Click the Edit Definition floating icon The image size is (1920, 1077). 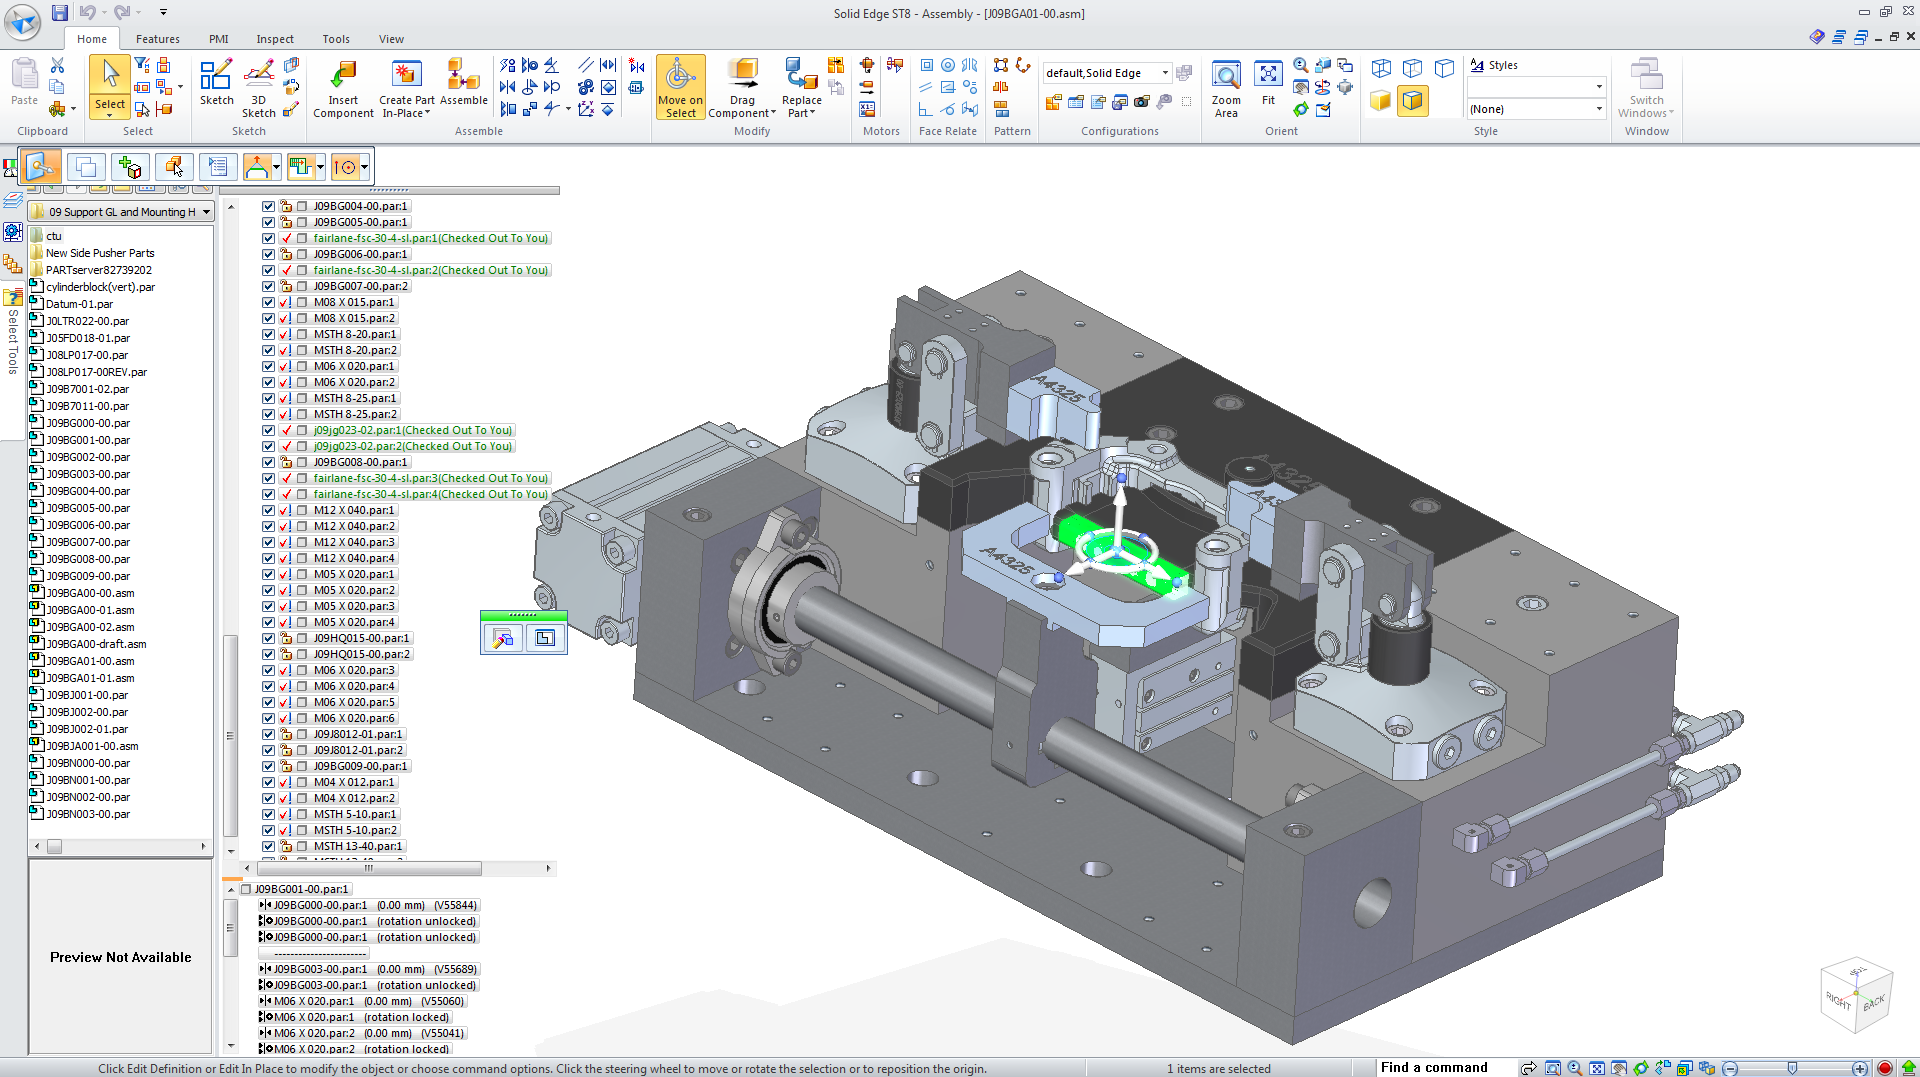(x=503, y=638)
